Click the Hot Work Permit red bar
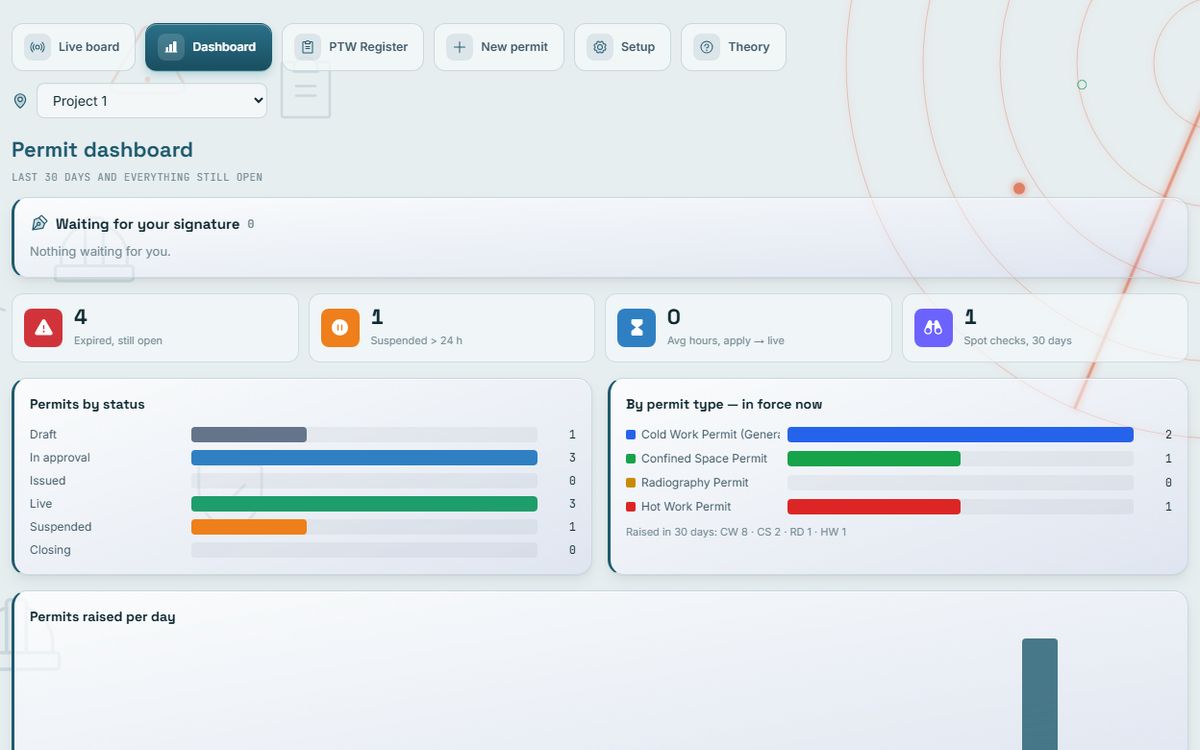Image resolution: width=1200 pixels, height=750 pixels. (874, 507)
